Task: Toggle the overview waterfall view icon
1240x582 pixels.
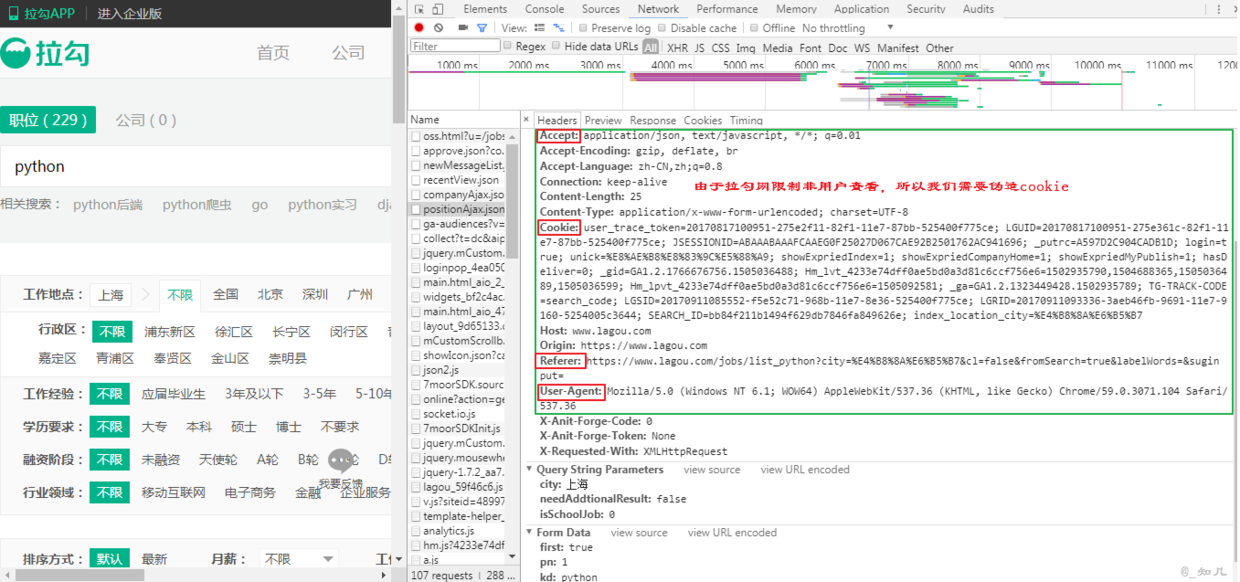Action: [558, 28]
